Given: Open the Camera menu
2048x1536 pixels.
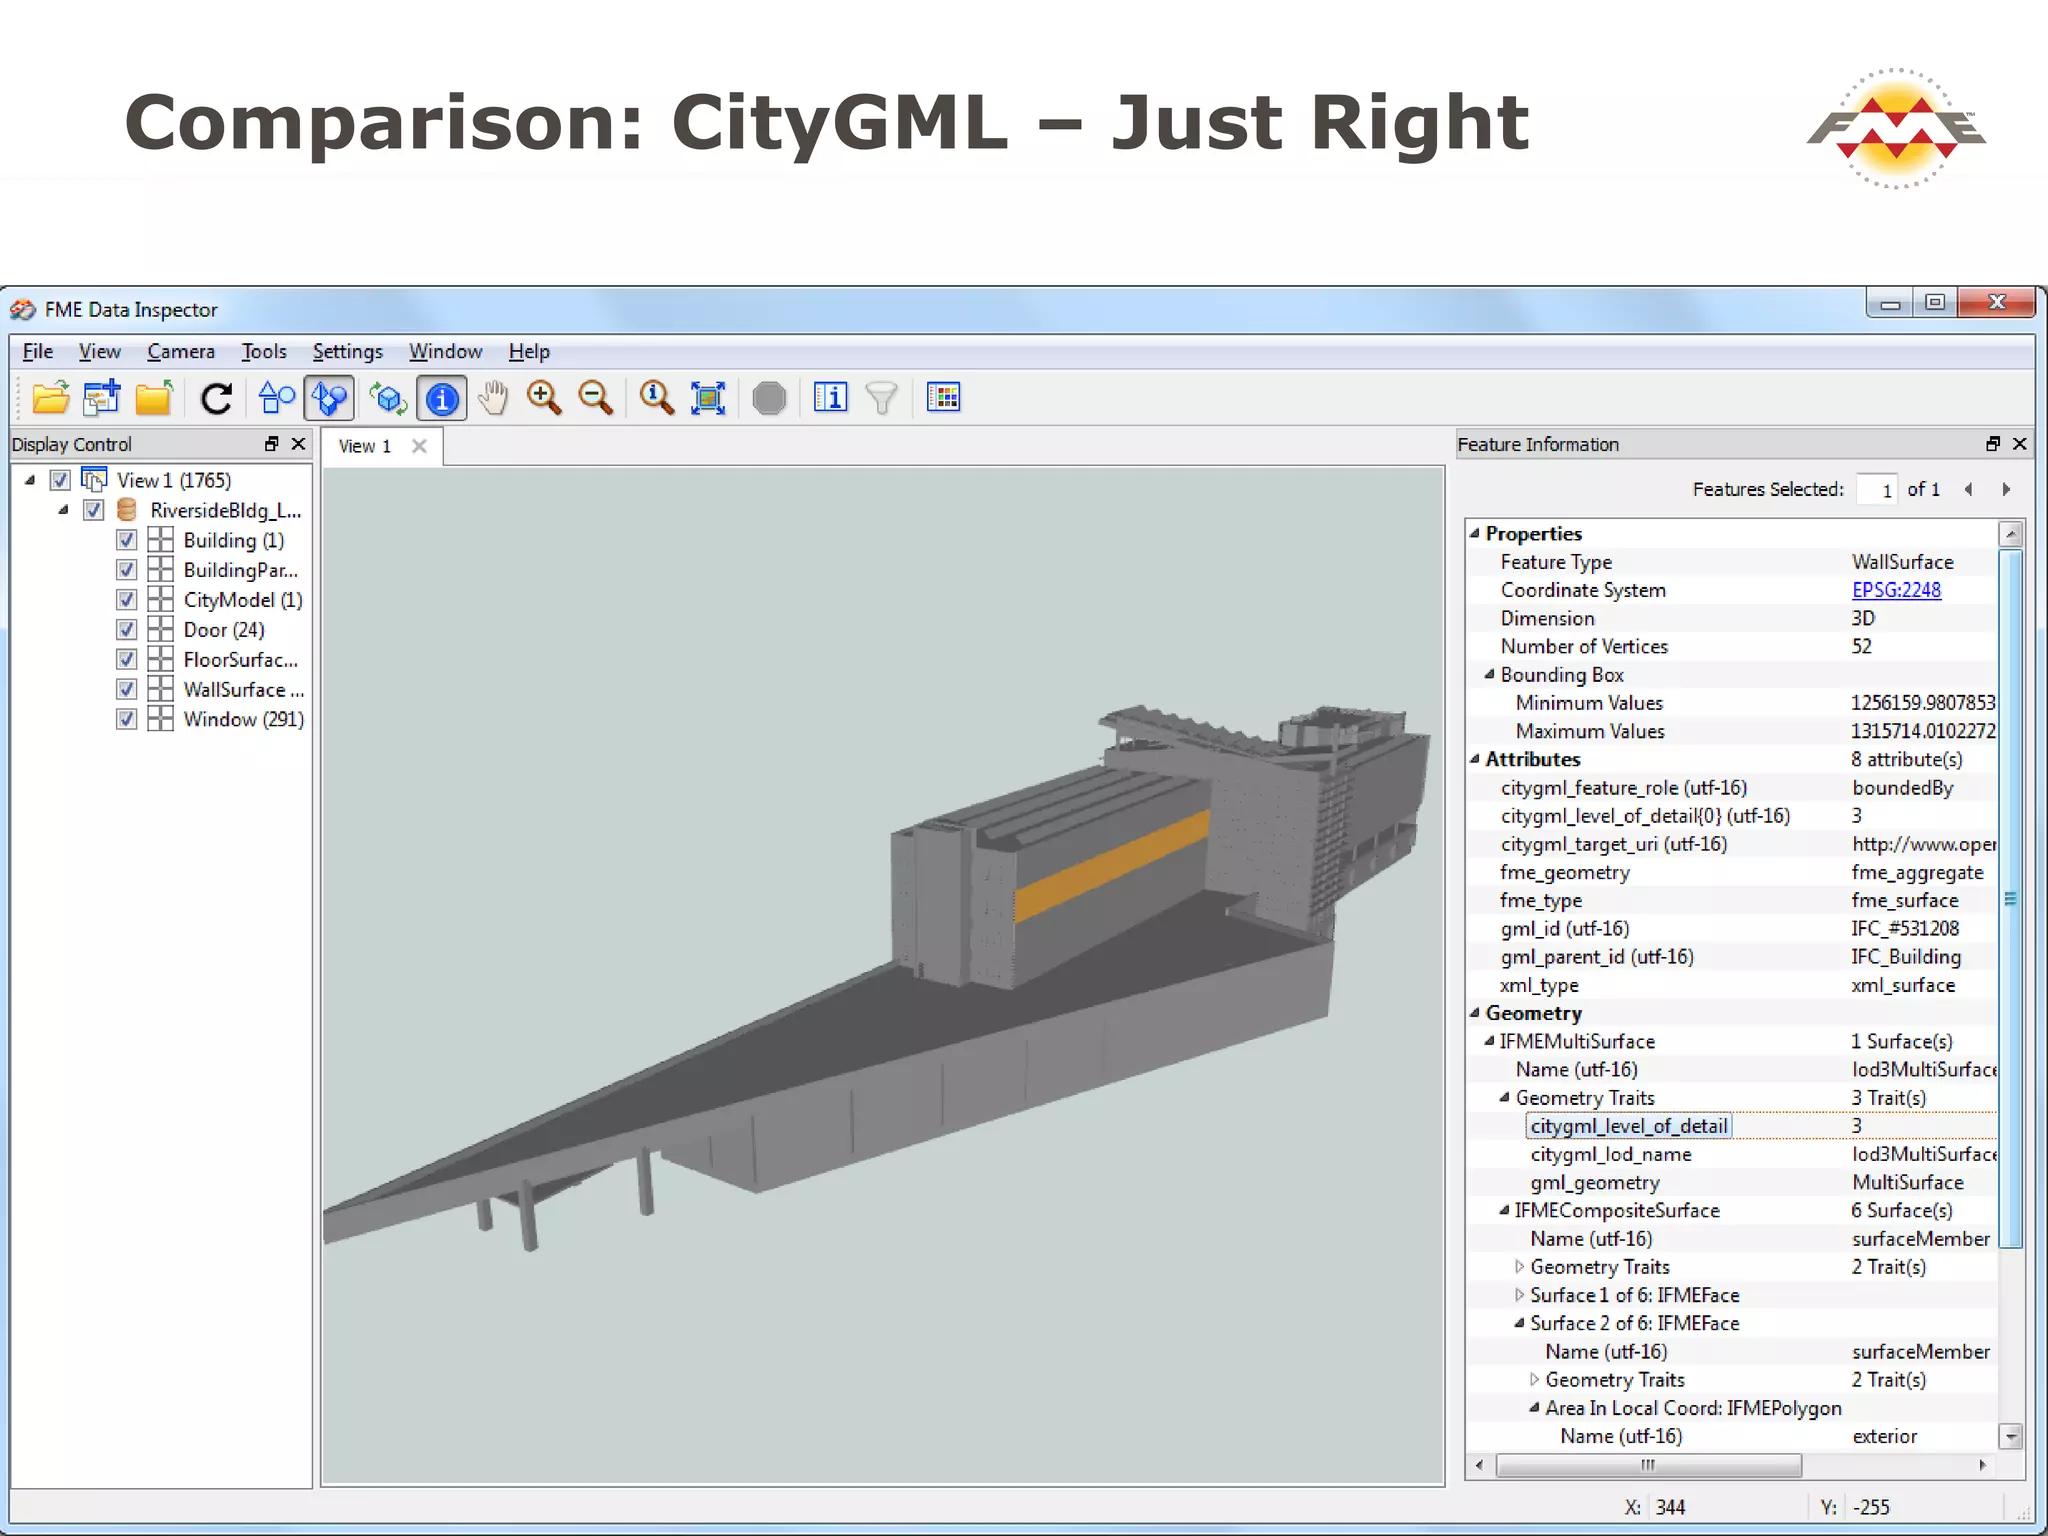Looking at the screenshot, I should point(181,352).
